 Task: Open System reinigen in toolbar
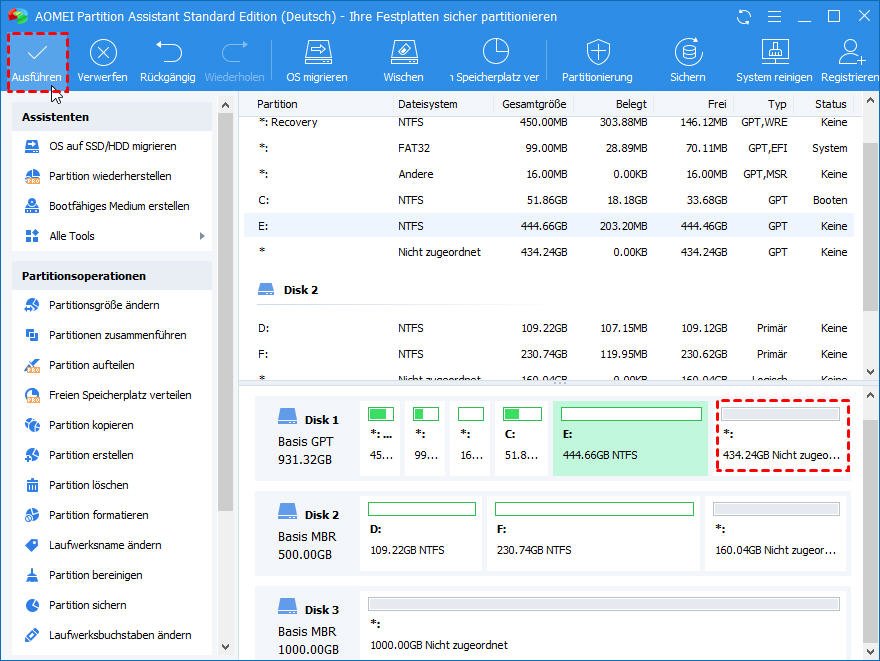tap(775, 54)
